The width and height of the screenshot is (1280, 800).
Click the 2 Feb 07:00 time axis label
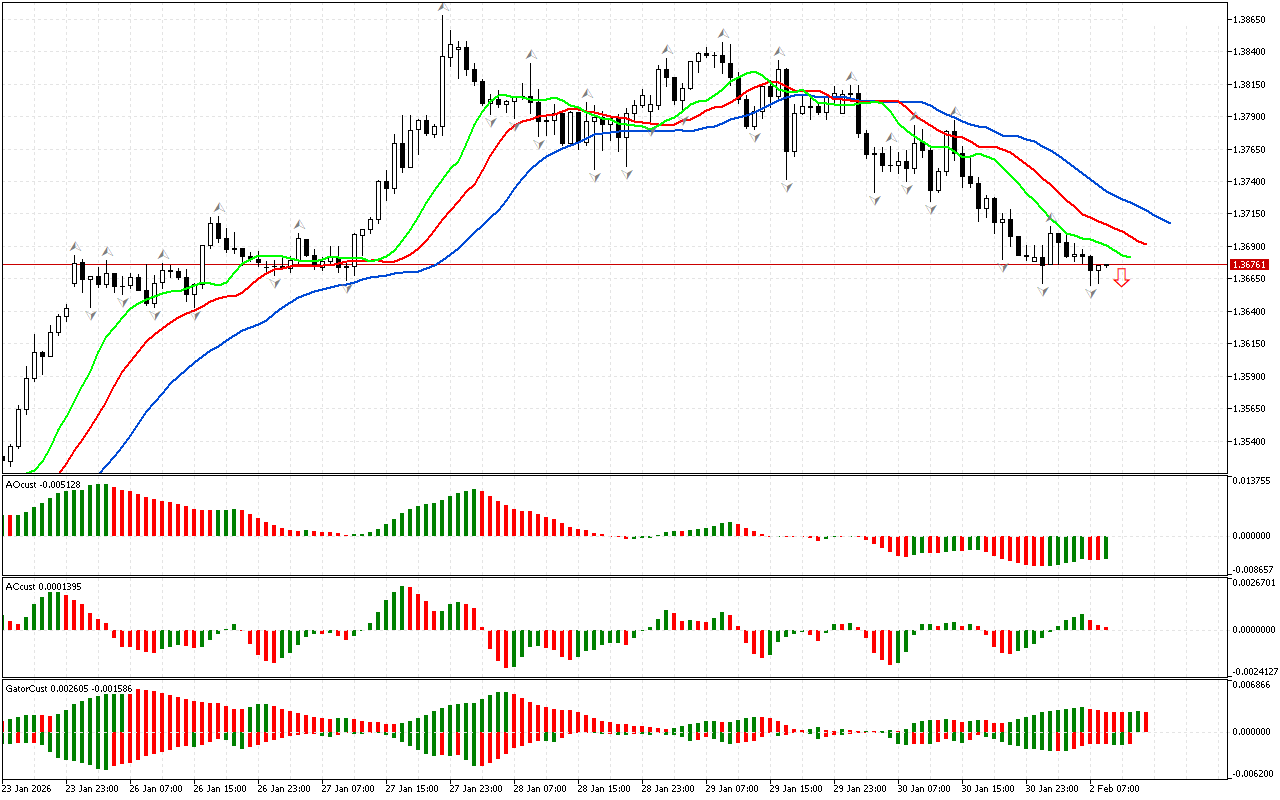point(1114,788)
